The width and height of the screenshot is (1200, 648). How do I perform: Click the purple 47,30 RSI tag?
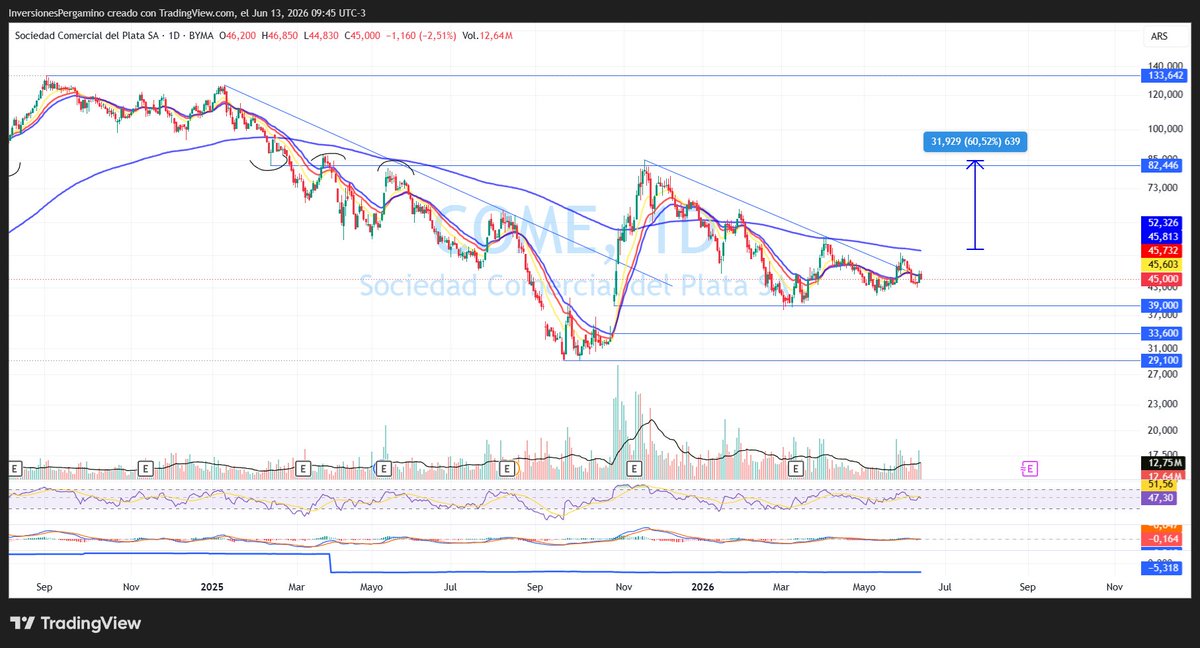click(1161, 496)
